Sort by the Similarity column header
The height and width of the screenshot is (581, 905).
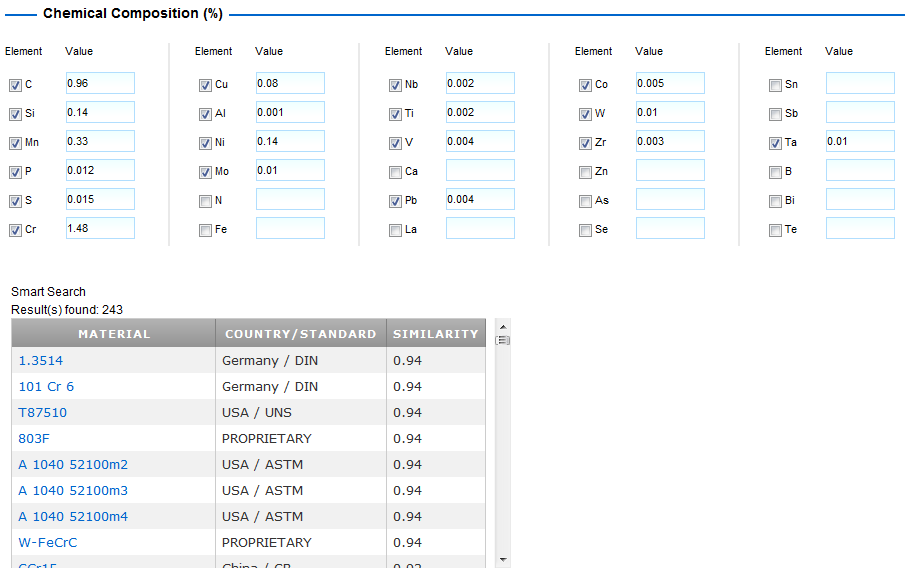tap(435, 334)
